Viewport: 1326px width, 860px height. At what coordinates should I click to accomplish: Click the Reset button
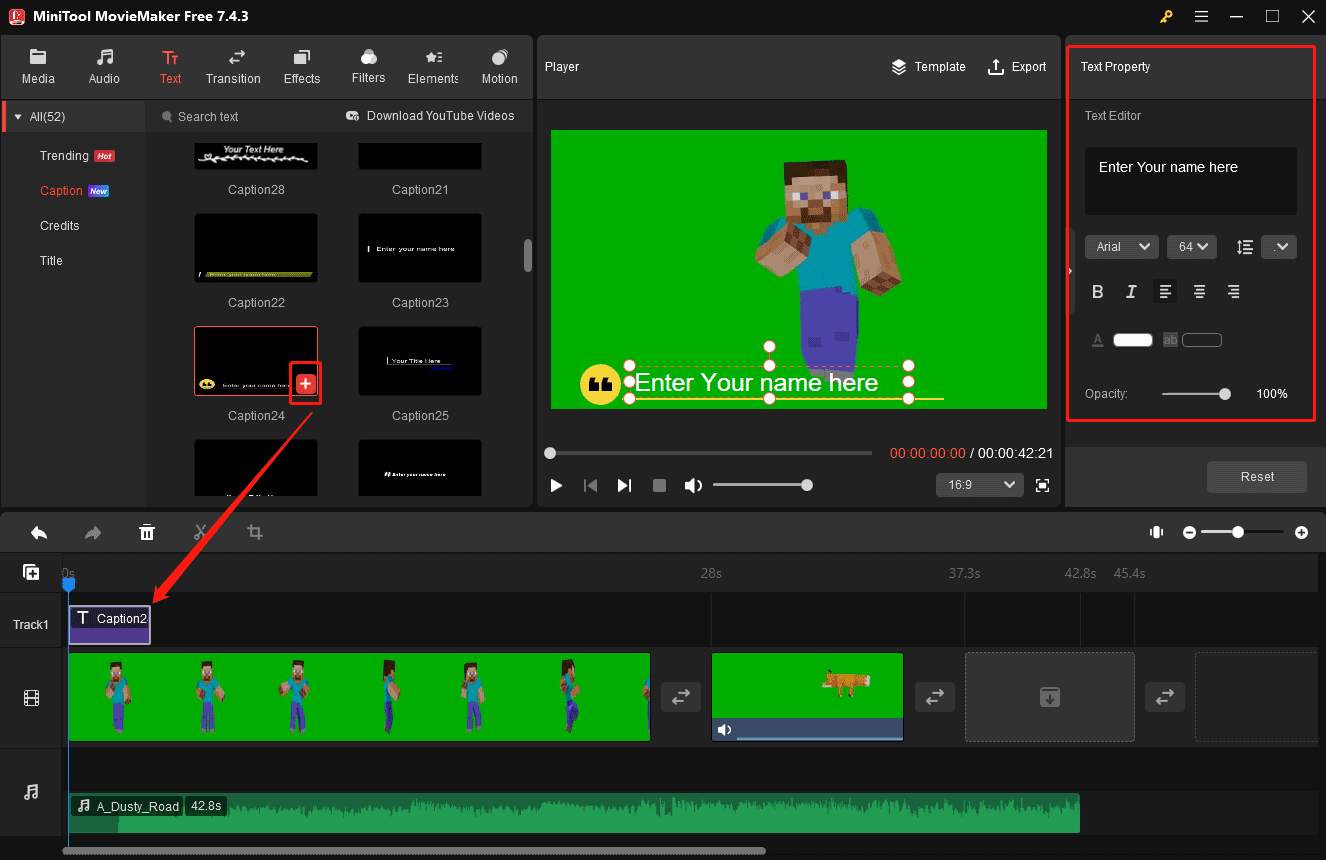1257,477
